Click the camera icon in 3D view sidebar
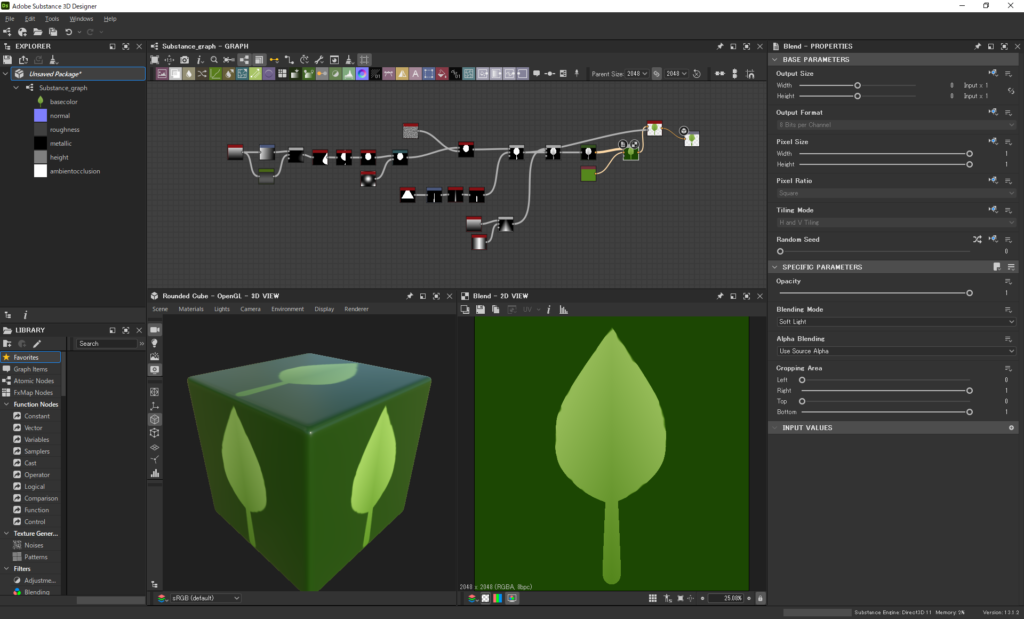The height and width of the screenshot is (619, 1024). [x=155, y=330]
